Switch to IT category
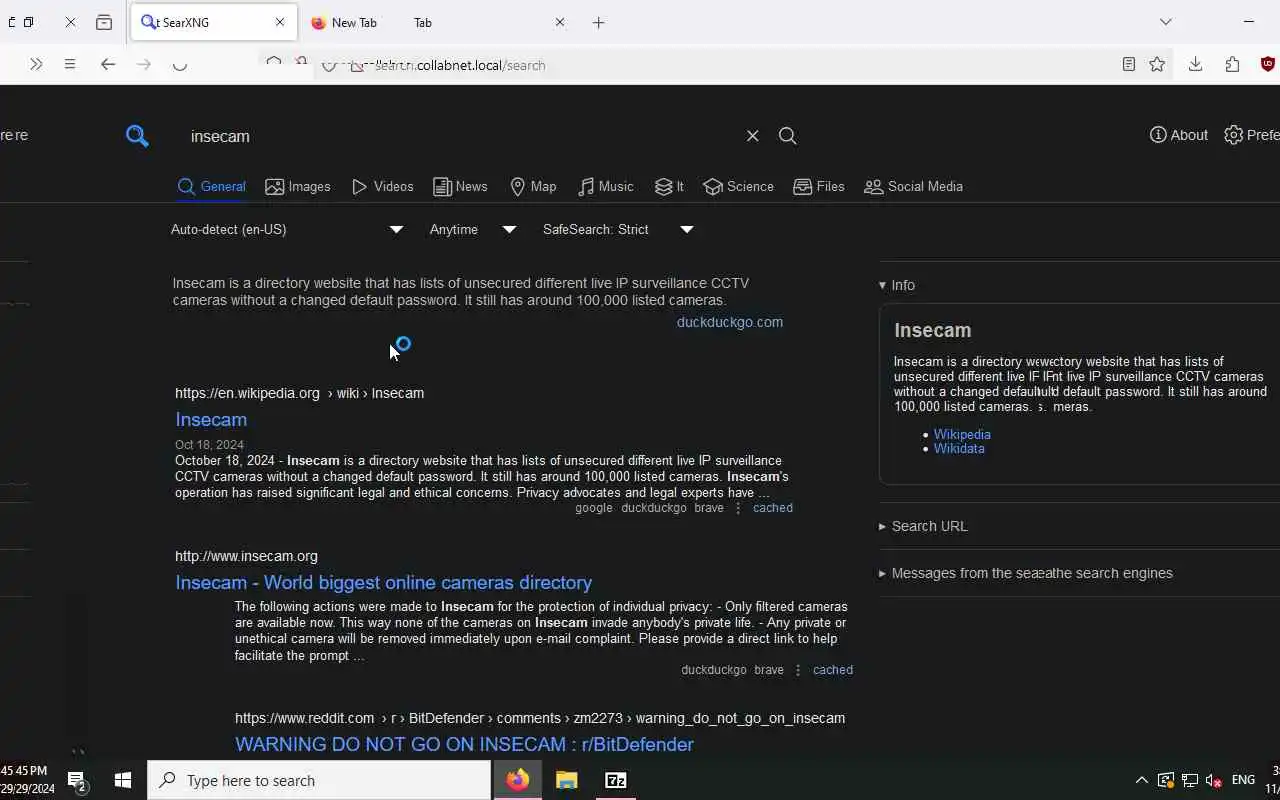 pyautogui.click(x=669, y=186)
